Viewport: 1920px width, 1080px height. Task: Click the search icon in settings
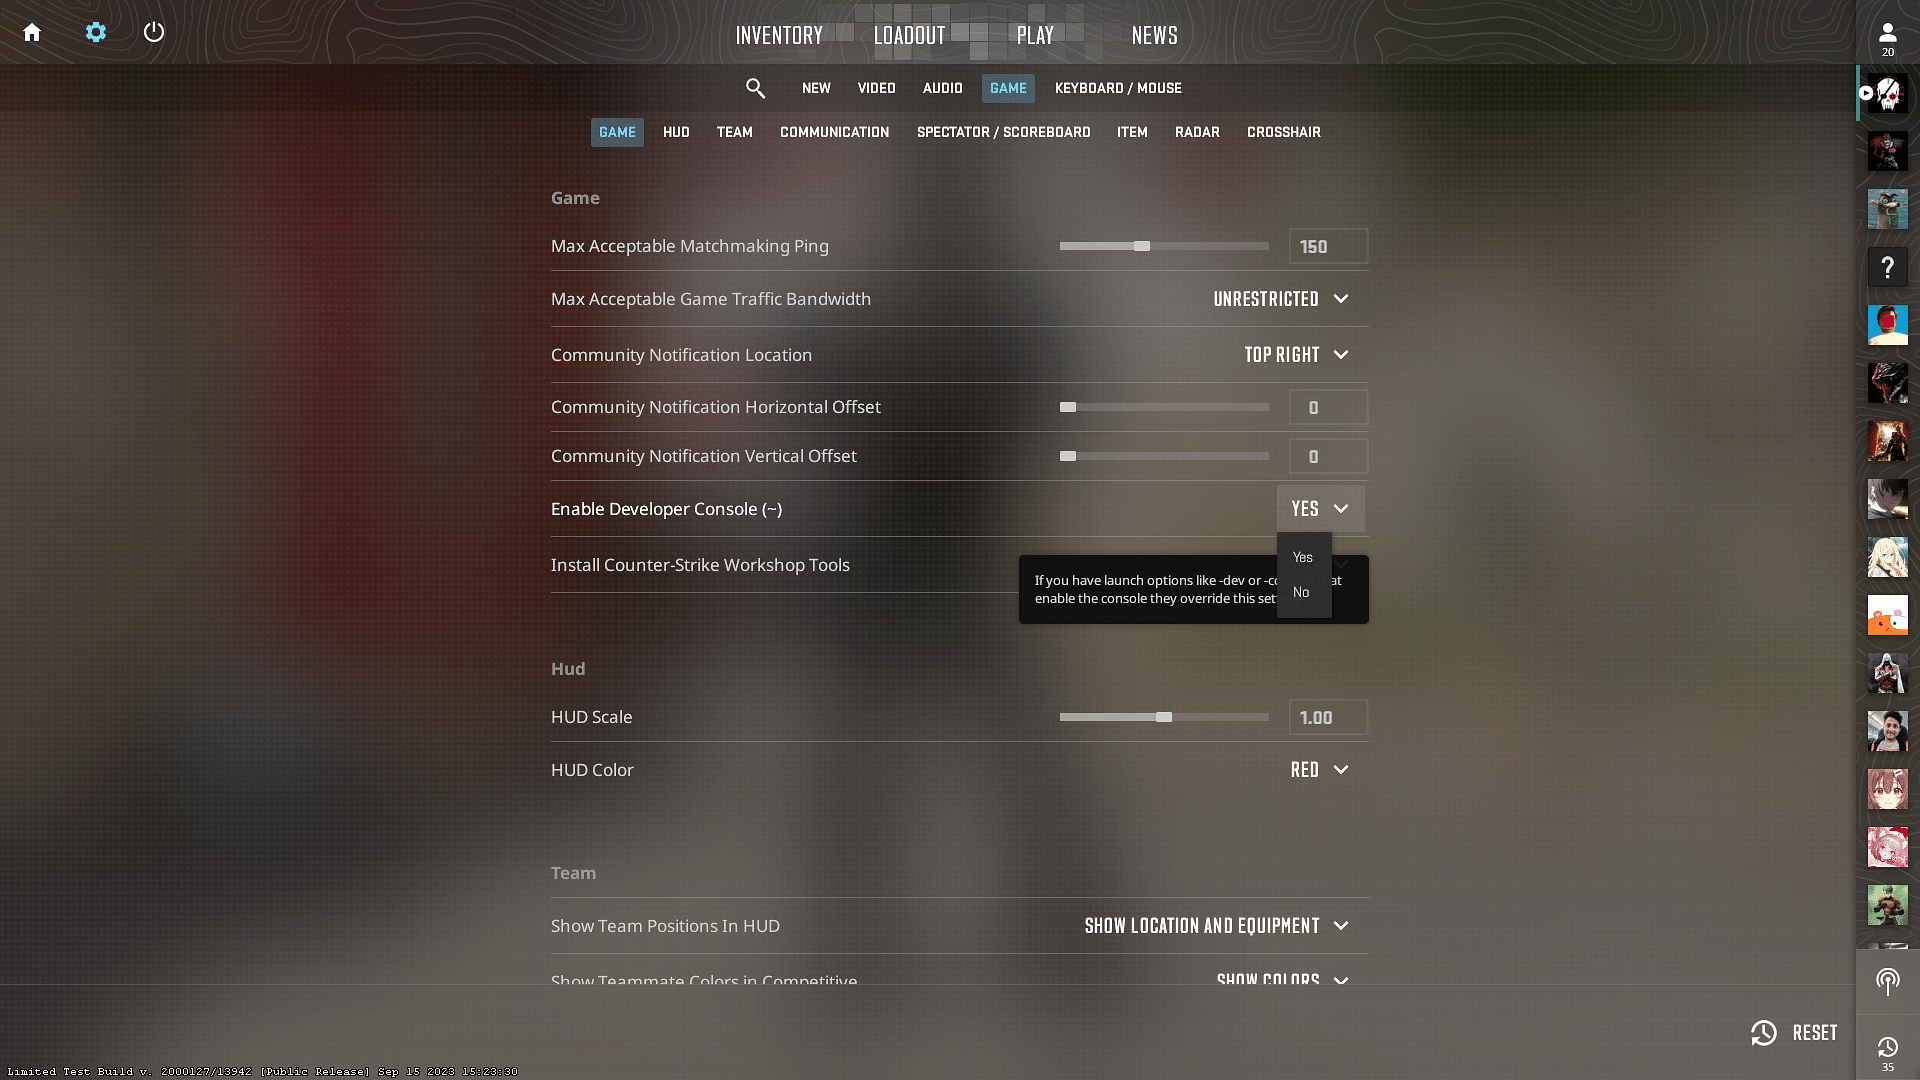click(x=756, y=88)
